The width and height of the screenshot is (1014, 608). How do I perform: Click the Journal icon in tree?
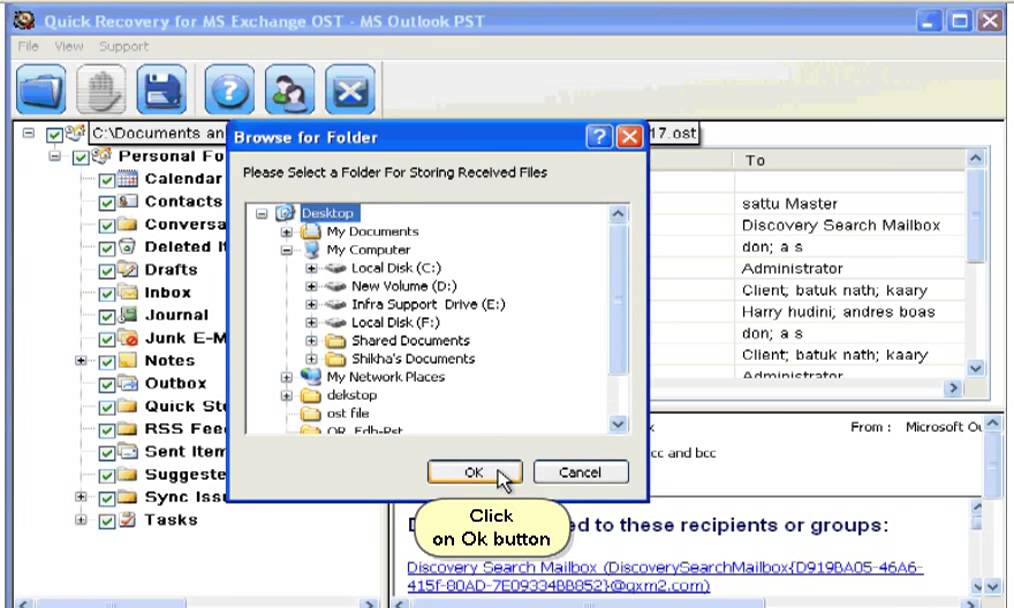128,315
